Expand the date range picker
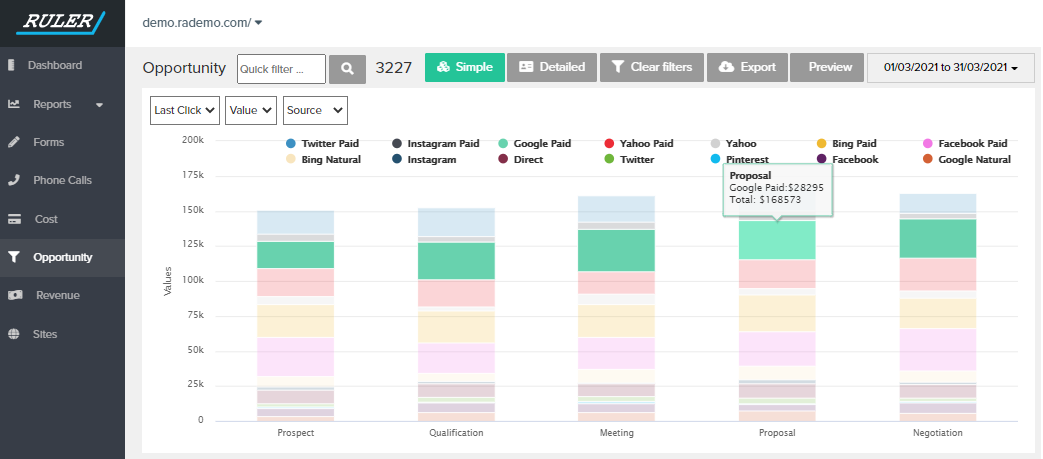The width and height of the screenshot is (1043, 459). click(x=950, y=68)
